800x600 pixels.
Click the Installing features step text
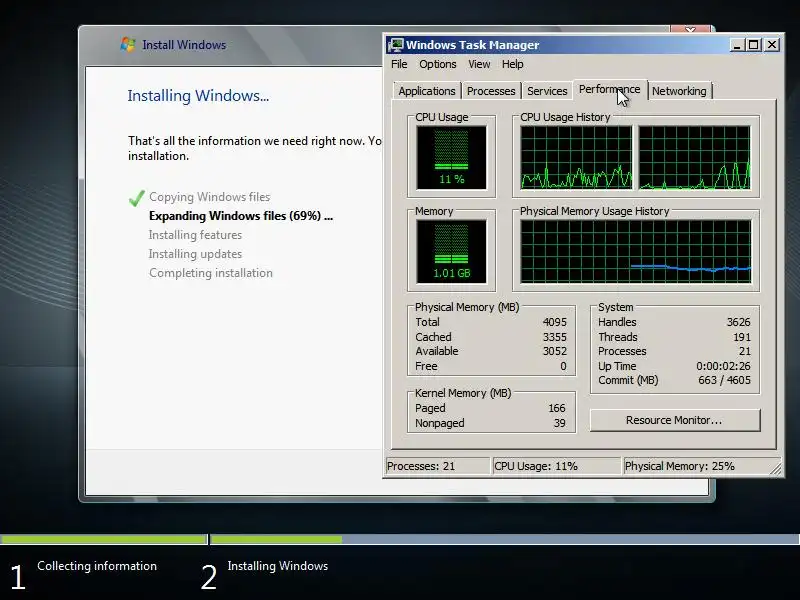pos(195,235)
